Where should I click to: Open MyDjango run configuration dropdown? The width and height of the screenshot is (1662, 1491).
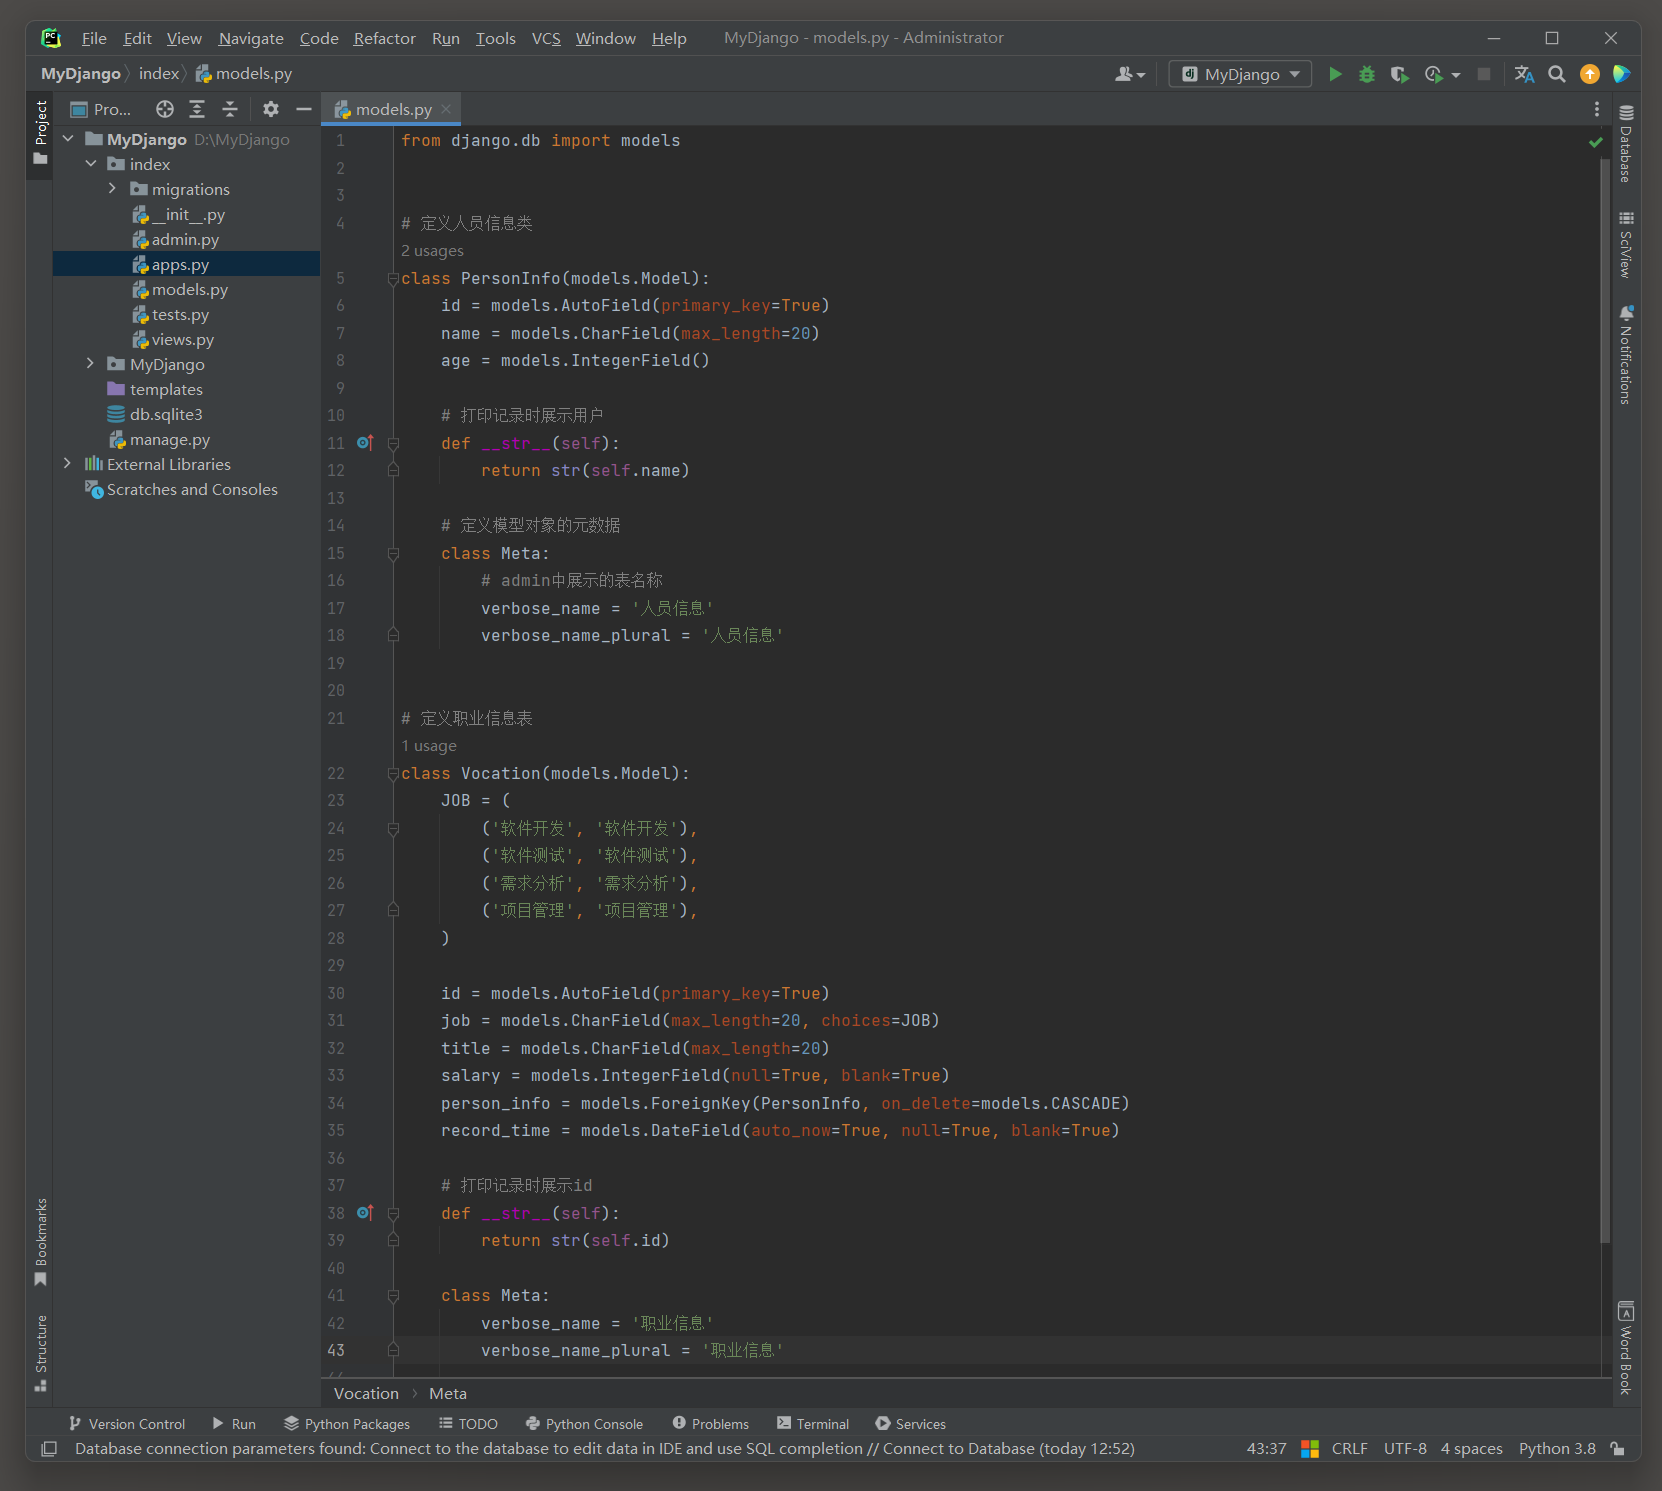(x=1240, y=74)
